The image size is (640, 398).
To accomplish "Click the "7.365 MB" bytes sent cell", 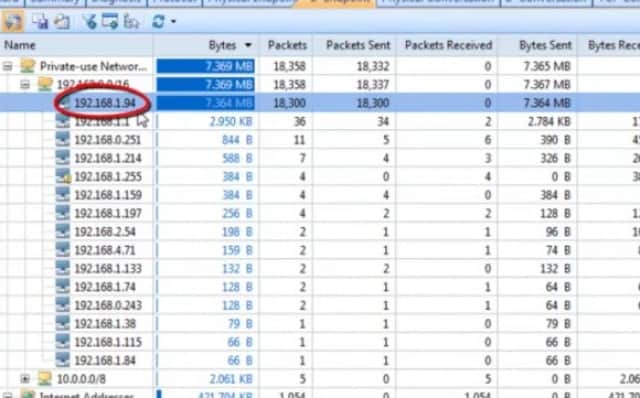I will click(547, 66).
